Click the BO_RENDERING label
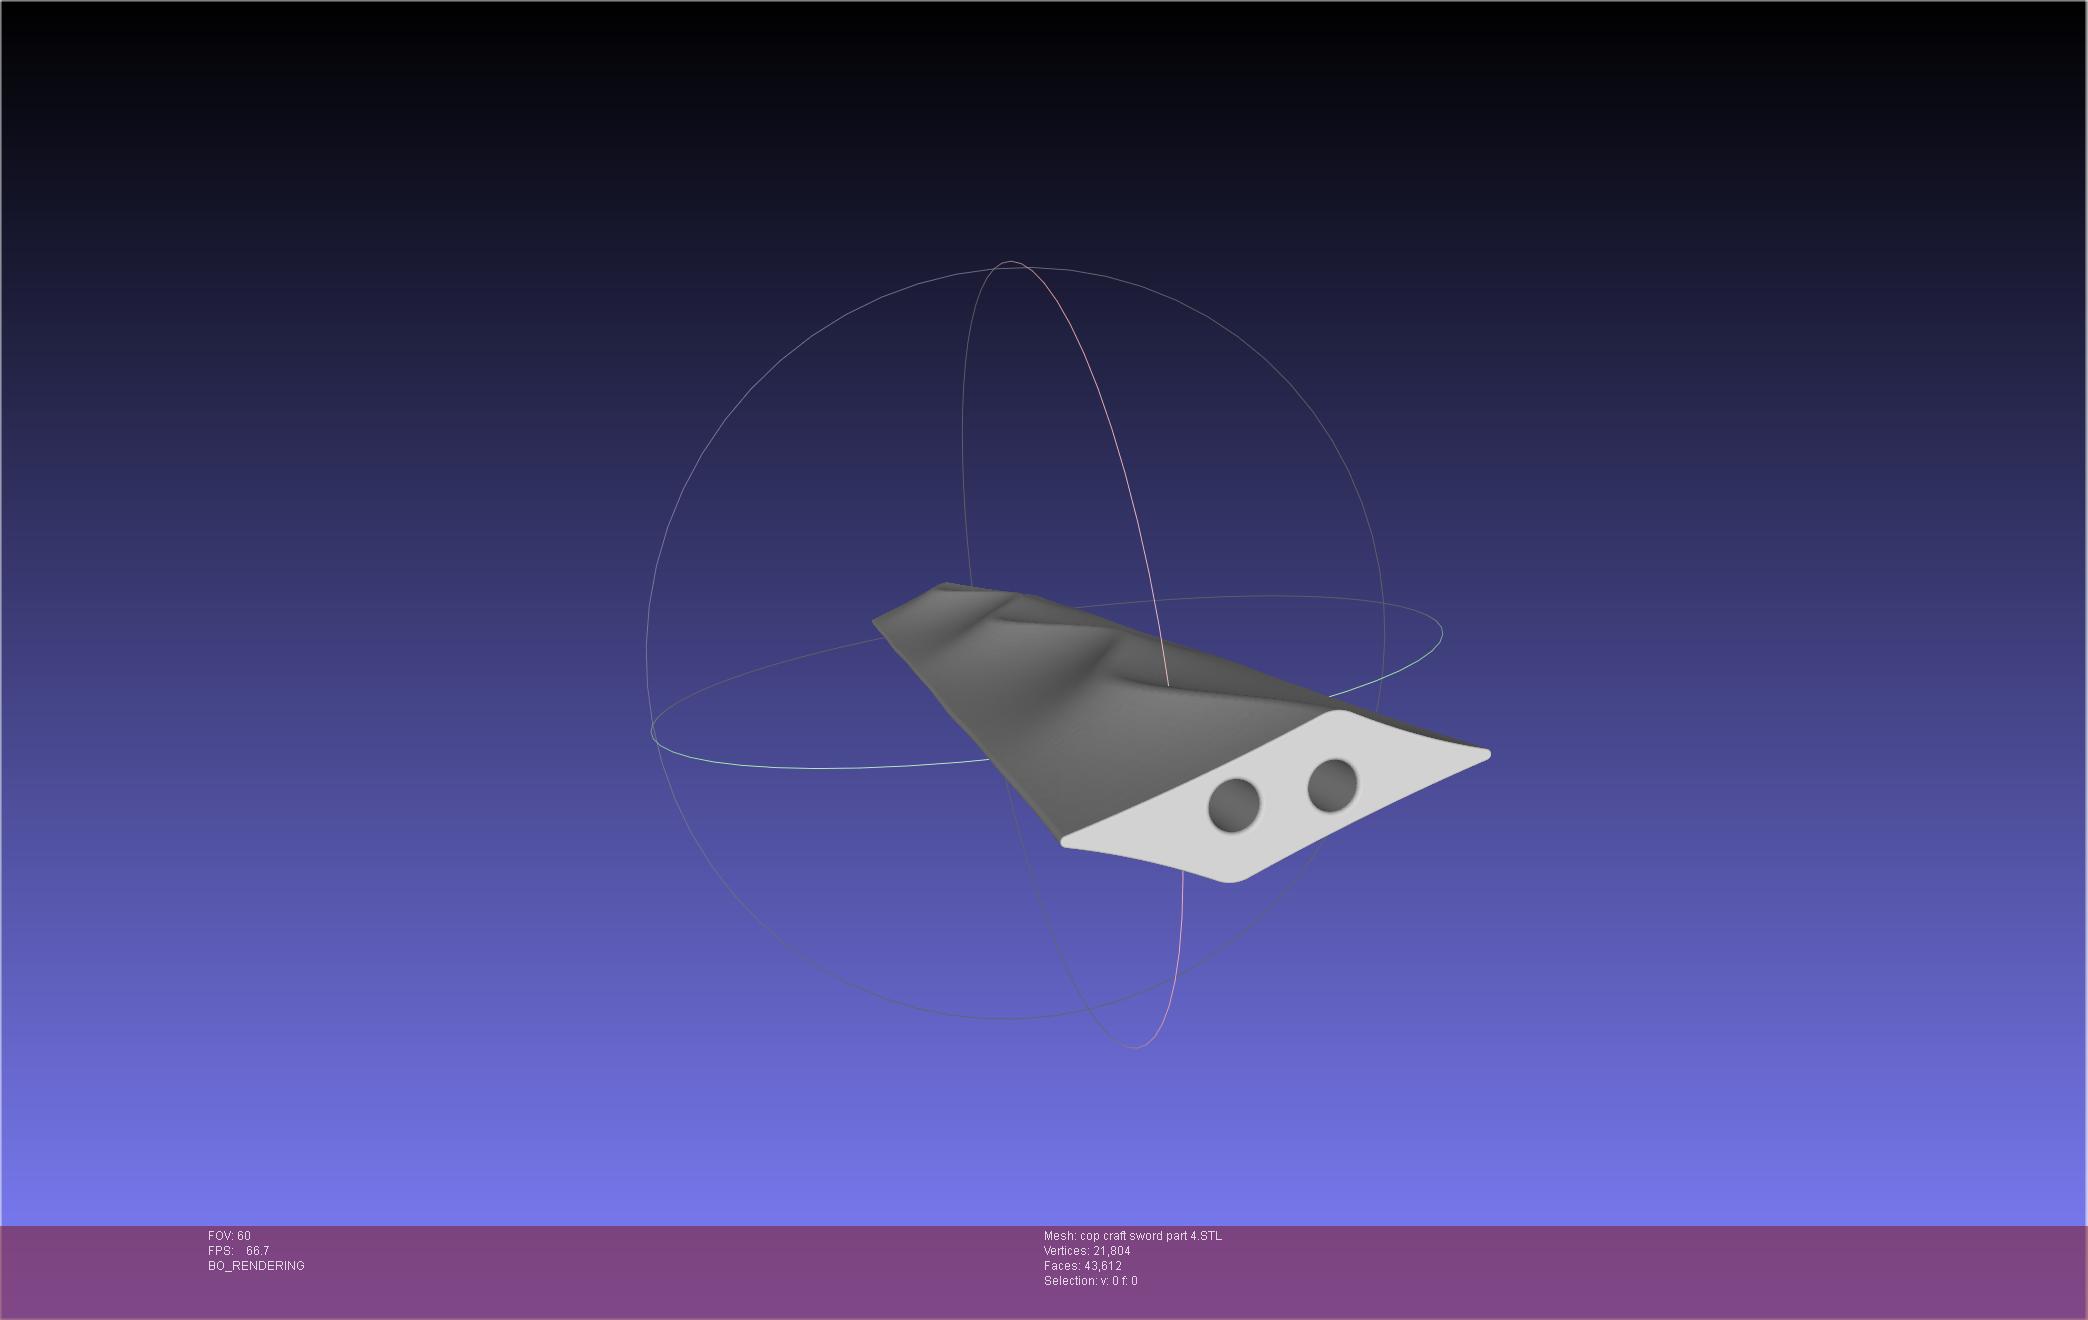The height and width of the screenshot is (1320, 2088). [256, 1266]
